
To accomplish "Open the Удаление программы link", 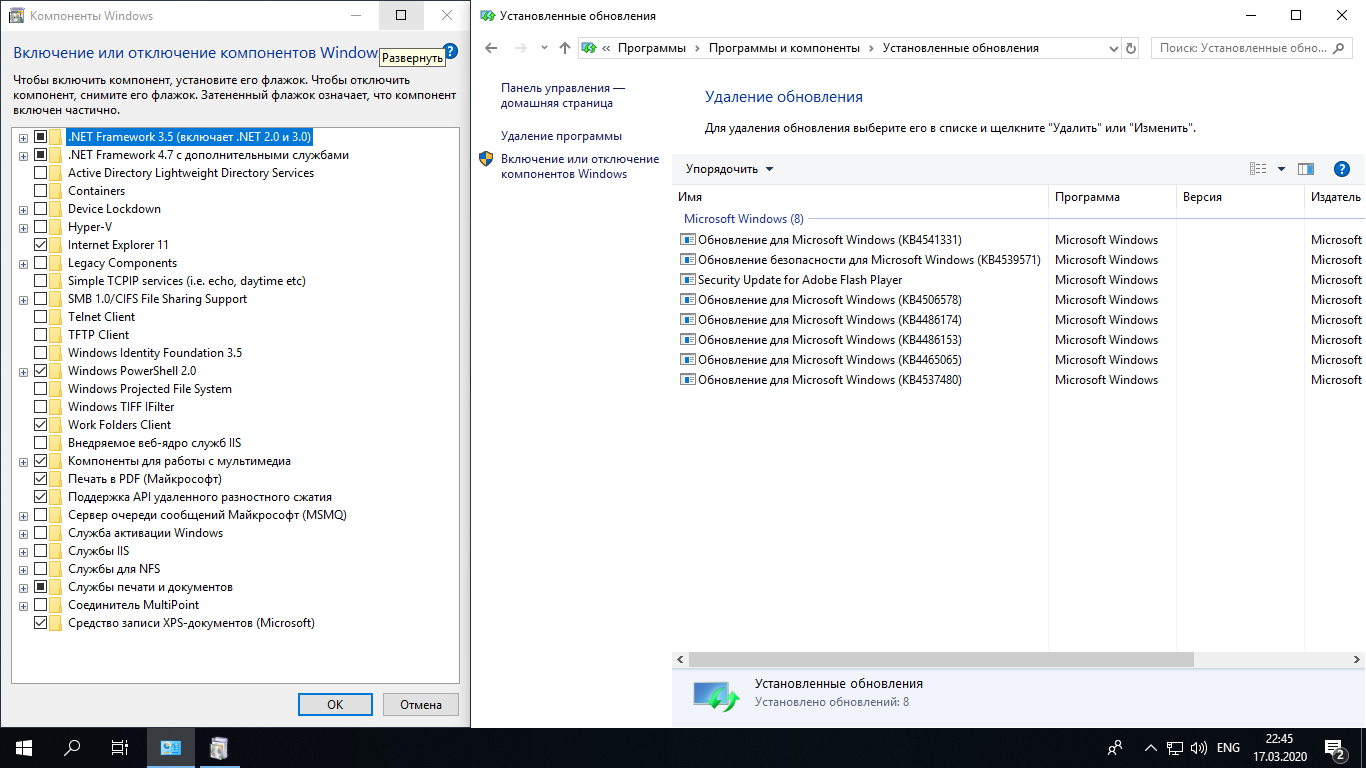I will [x=561, y=136].
